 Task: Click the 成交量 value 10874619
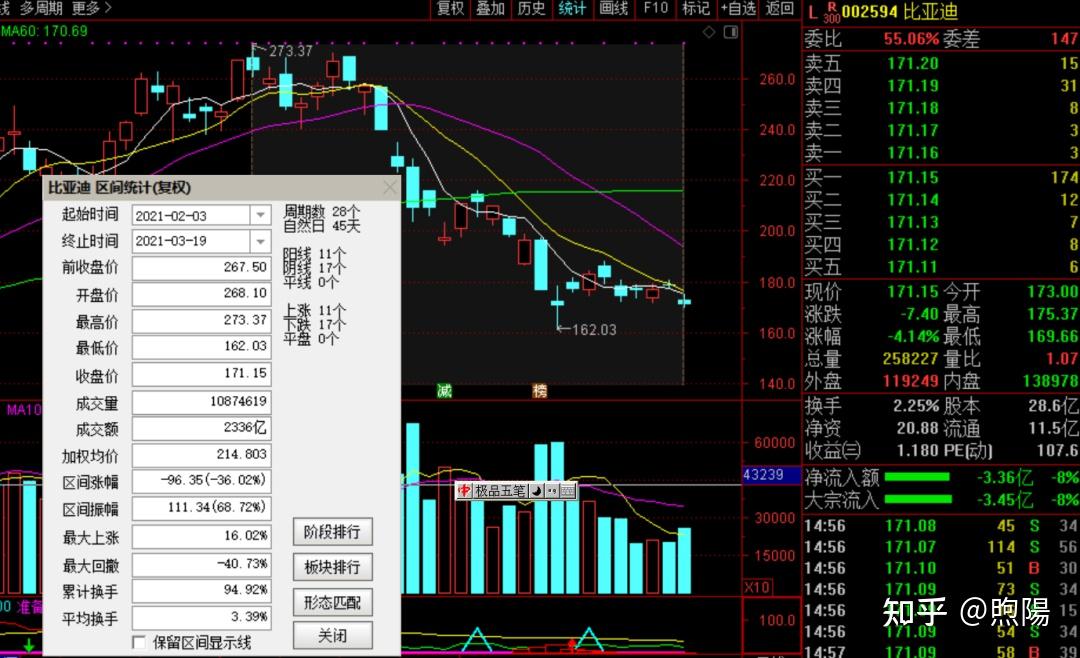tap(201, 401)
